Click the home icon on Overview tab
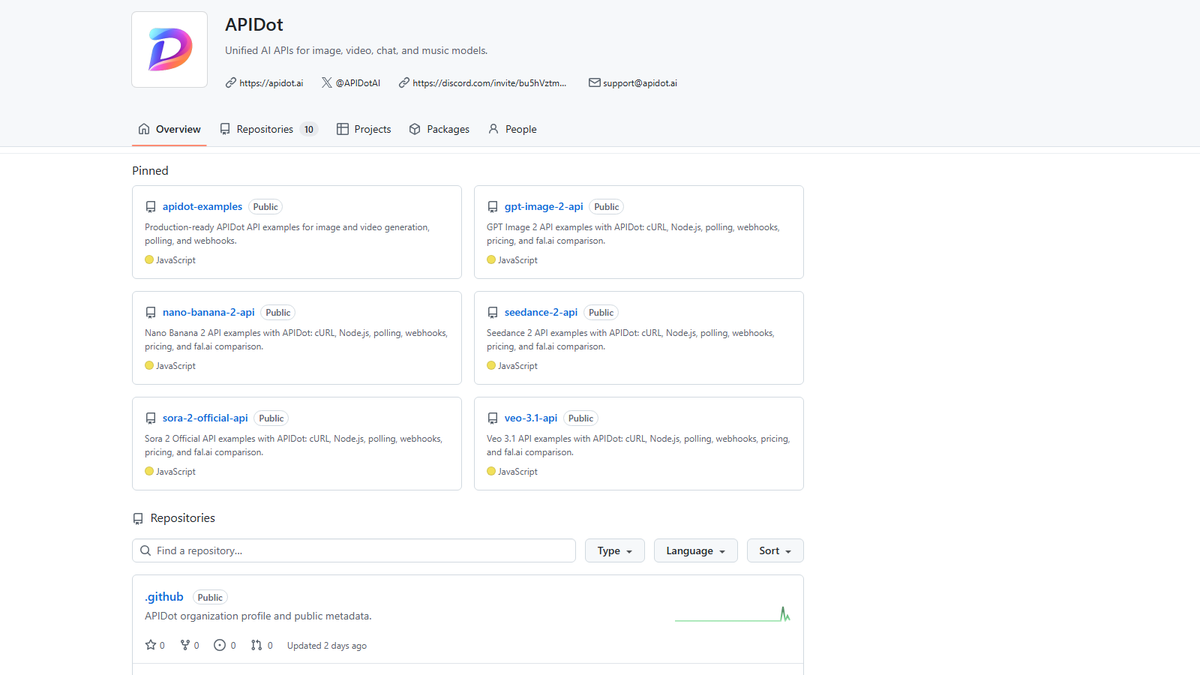1200x675 pixels. coord(144,129)
